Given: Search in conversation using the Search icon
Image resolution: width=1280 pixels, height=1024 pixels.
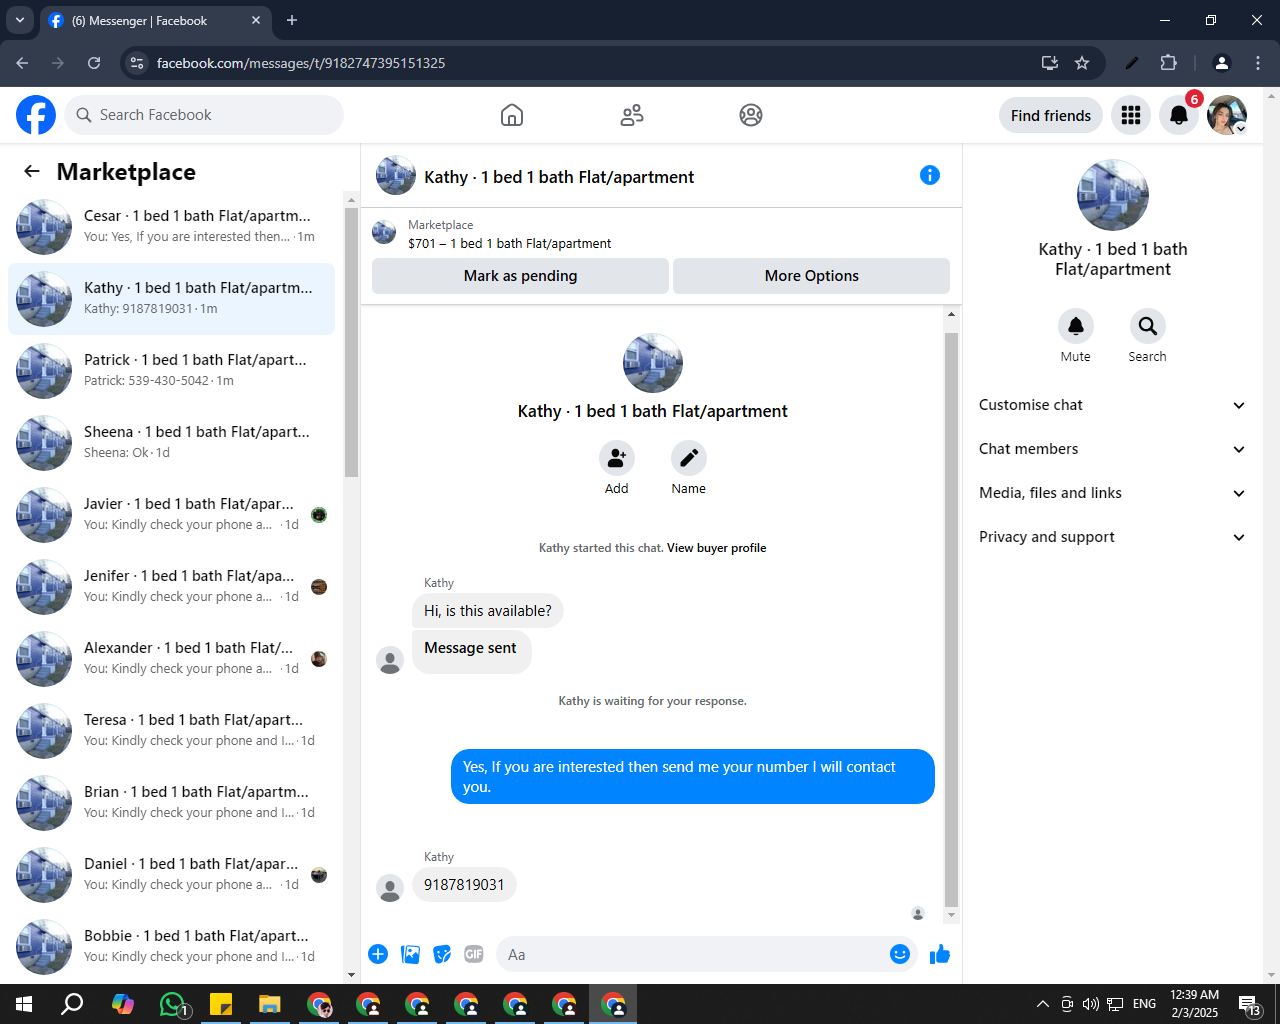Looking at the screenshot, I should coord(1148,326).
